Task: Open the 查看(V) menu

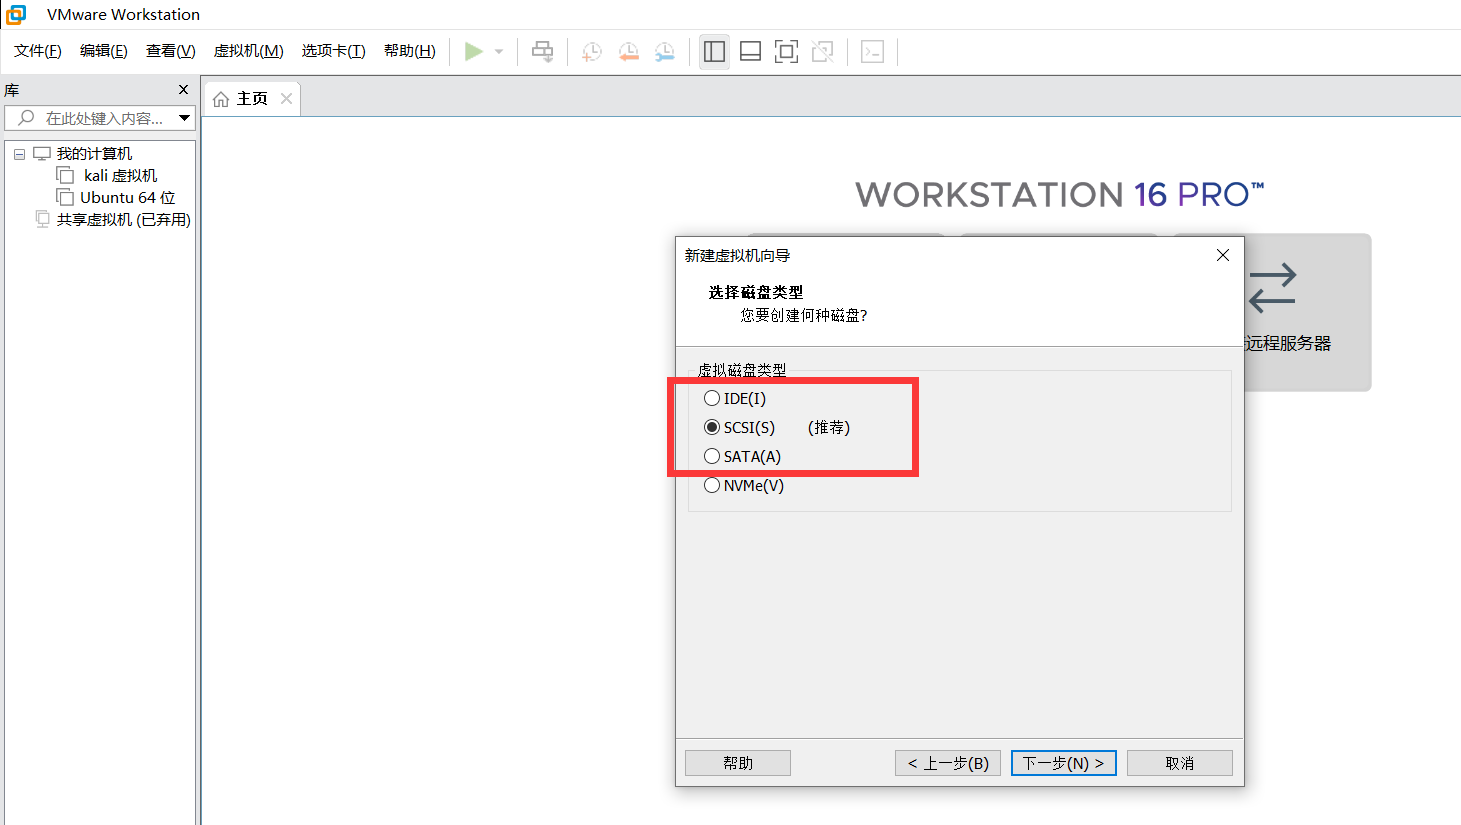Action: point(171,51)
